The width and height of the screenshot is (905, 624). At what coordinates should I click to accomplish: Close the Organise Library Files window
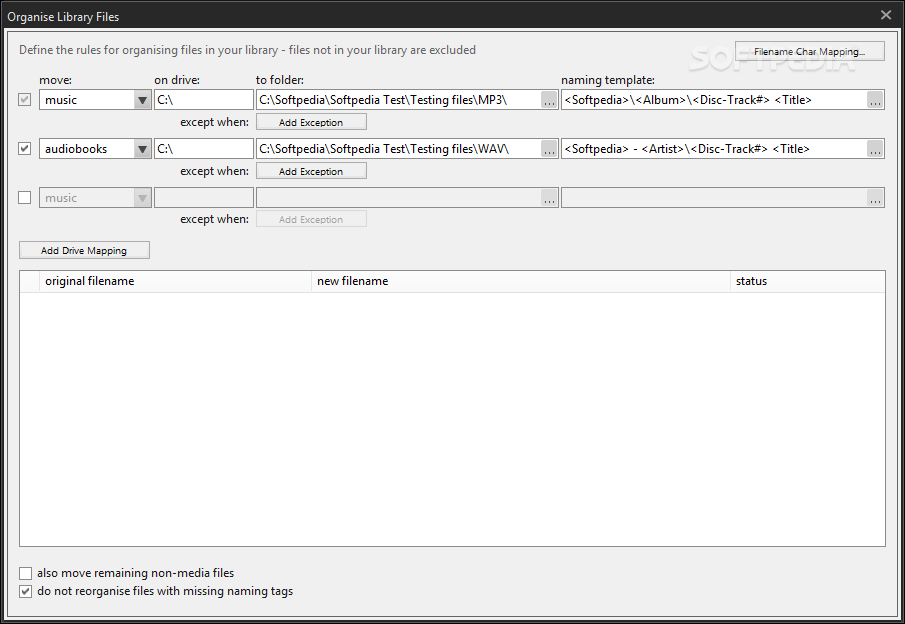pyautogui.click(x=886, y=15)
